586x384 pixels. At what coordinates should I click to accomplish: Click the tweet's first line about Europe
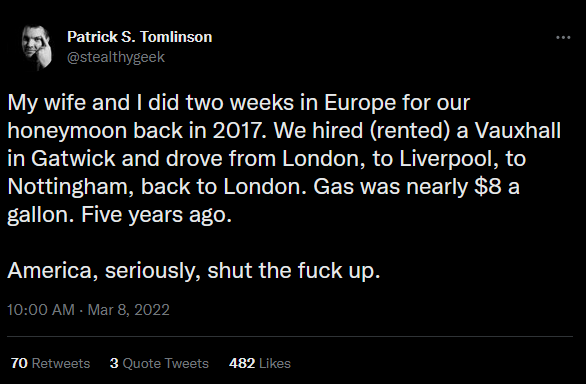(238, 102)
